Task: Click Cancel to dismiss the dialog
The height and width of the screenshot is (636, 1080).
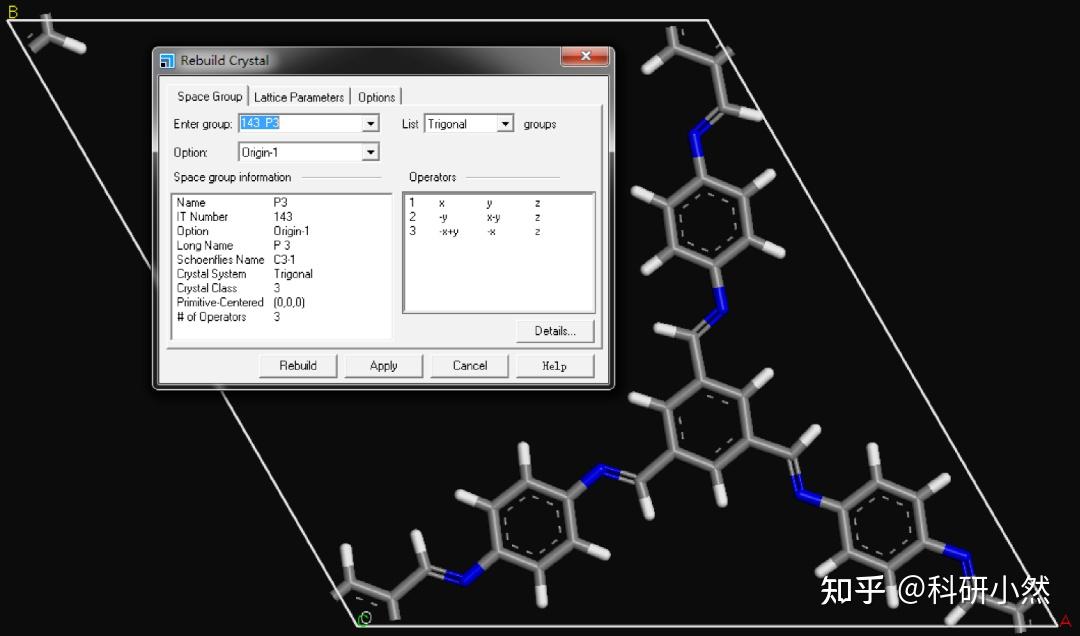Action: 469,365
